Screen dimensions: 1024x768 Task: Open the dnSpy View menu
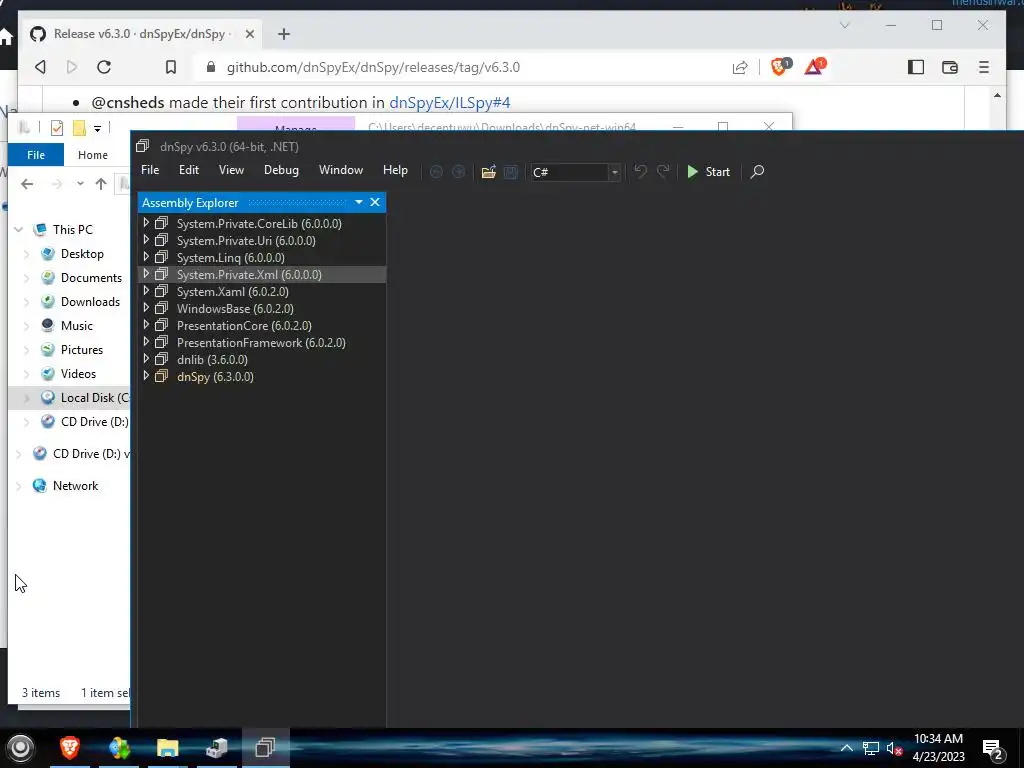231,170
